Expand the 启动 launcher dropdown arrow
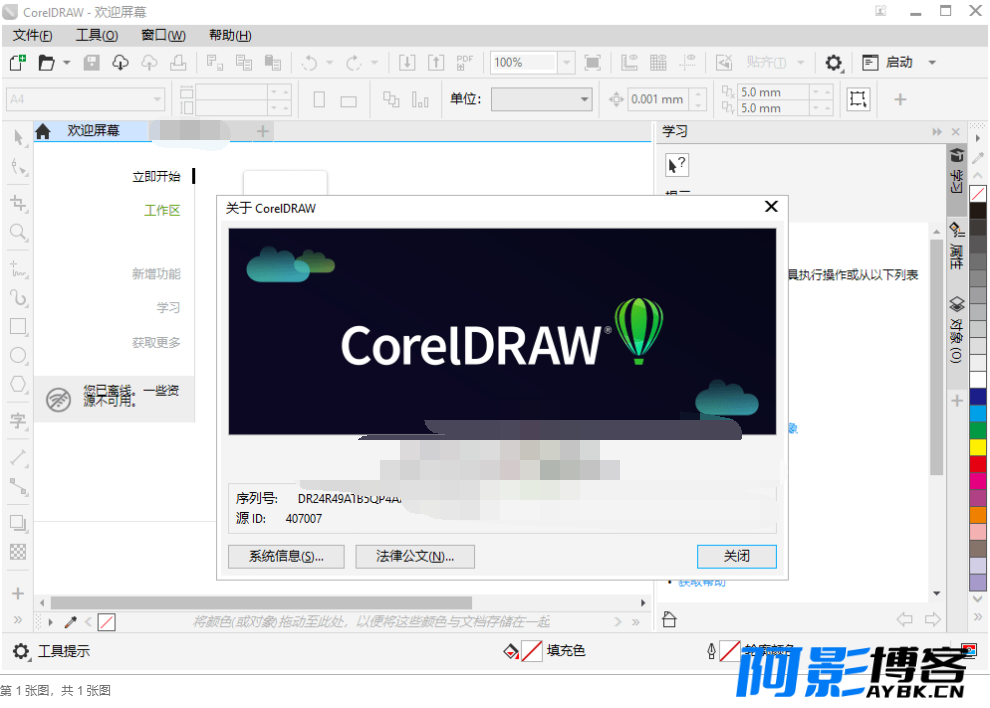The image size is (990, 708). (x=932, y=63)
